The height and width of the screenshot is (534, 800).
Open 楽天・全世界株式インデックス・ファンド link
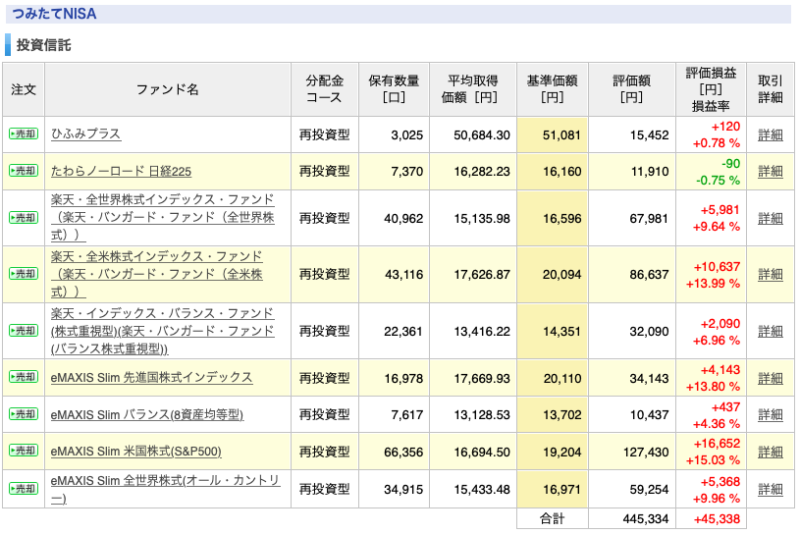(x=163, y=217)
